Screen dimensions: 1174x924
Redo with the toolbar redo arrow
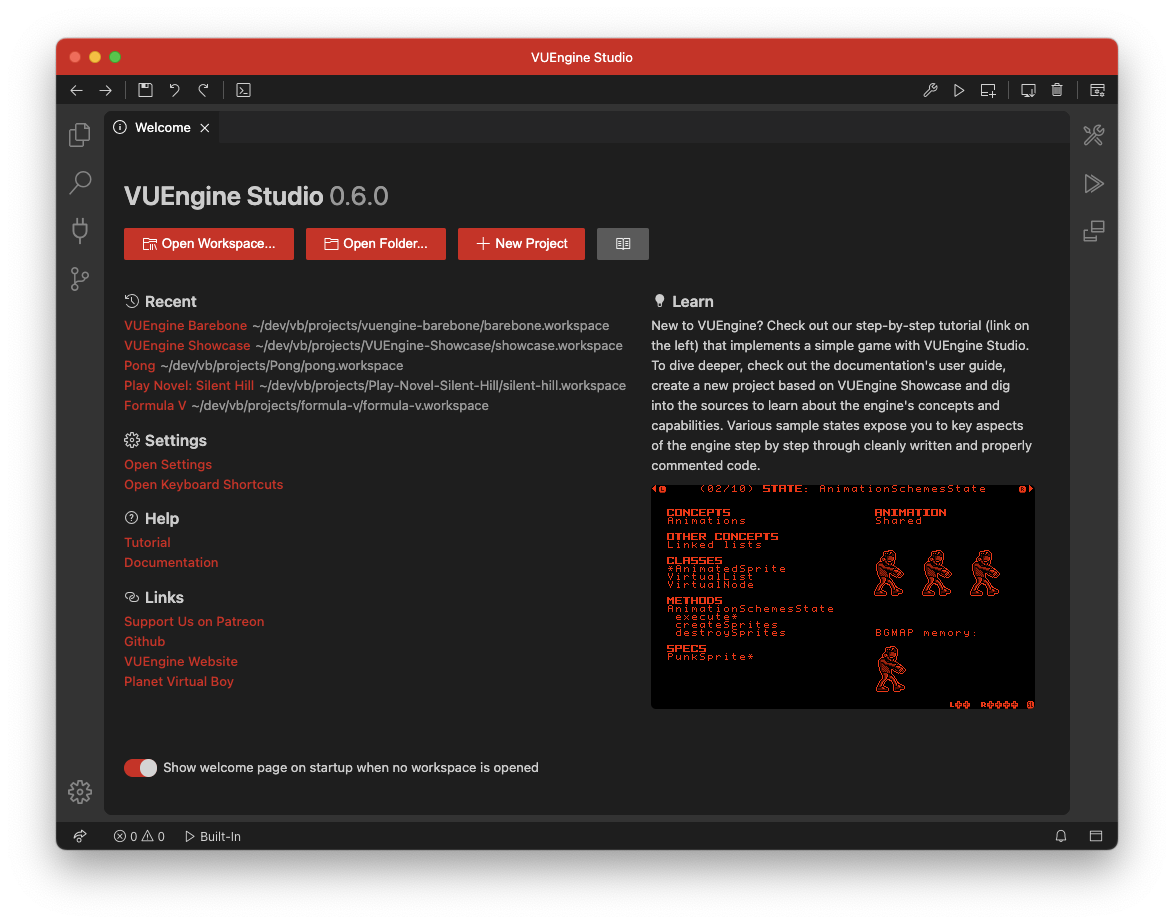(204, 91)
